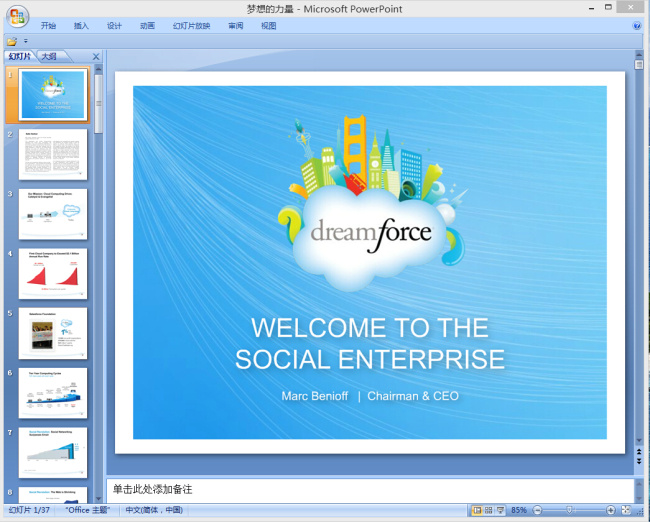Toggle normal view button in status bar
Viewport: 650px width, 522px height.
[477, 510]
